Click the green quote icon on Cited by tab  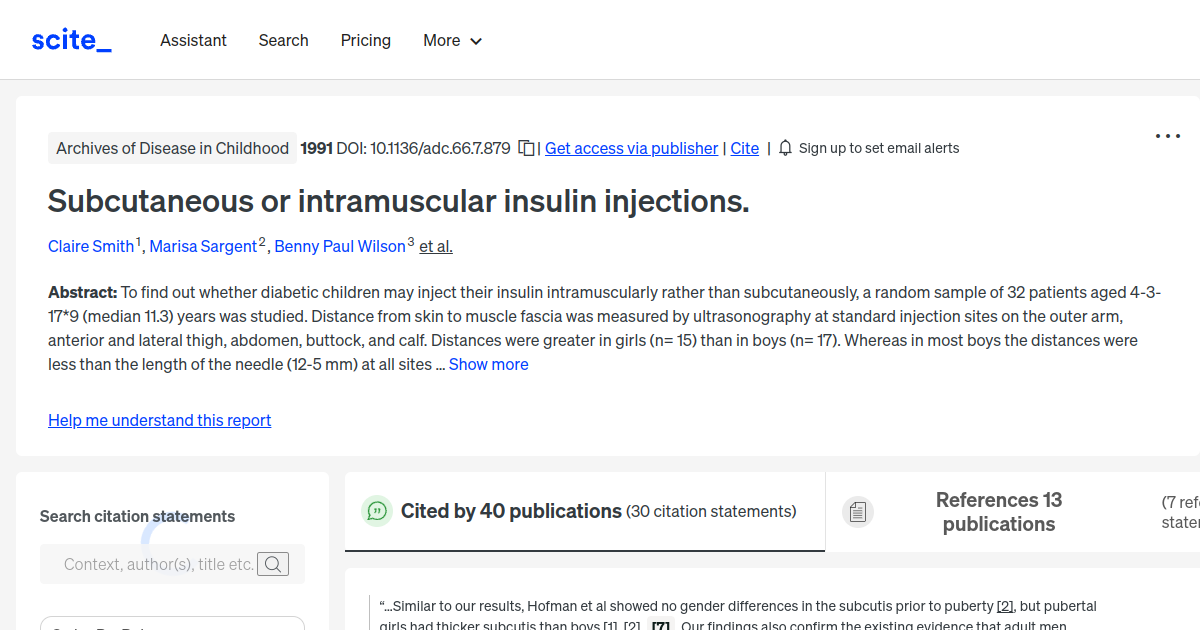(x=376, y=511)
